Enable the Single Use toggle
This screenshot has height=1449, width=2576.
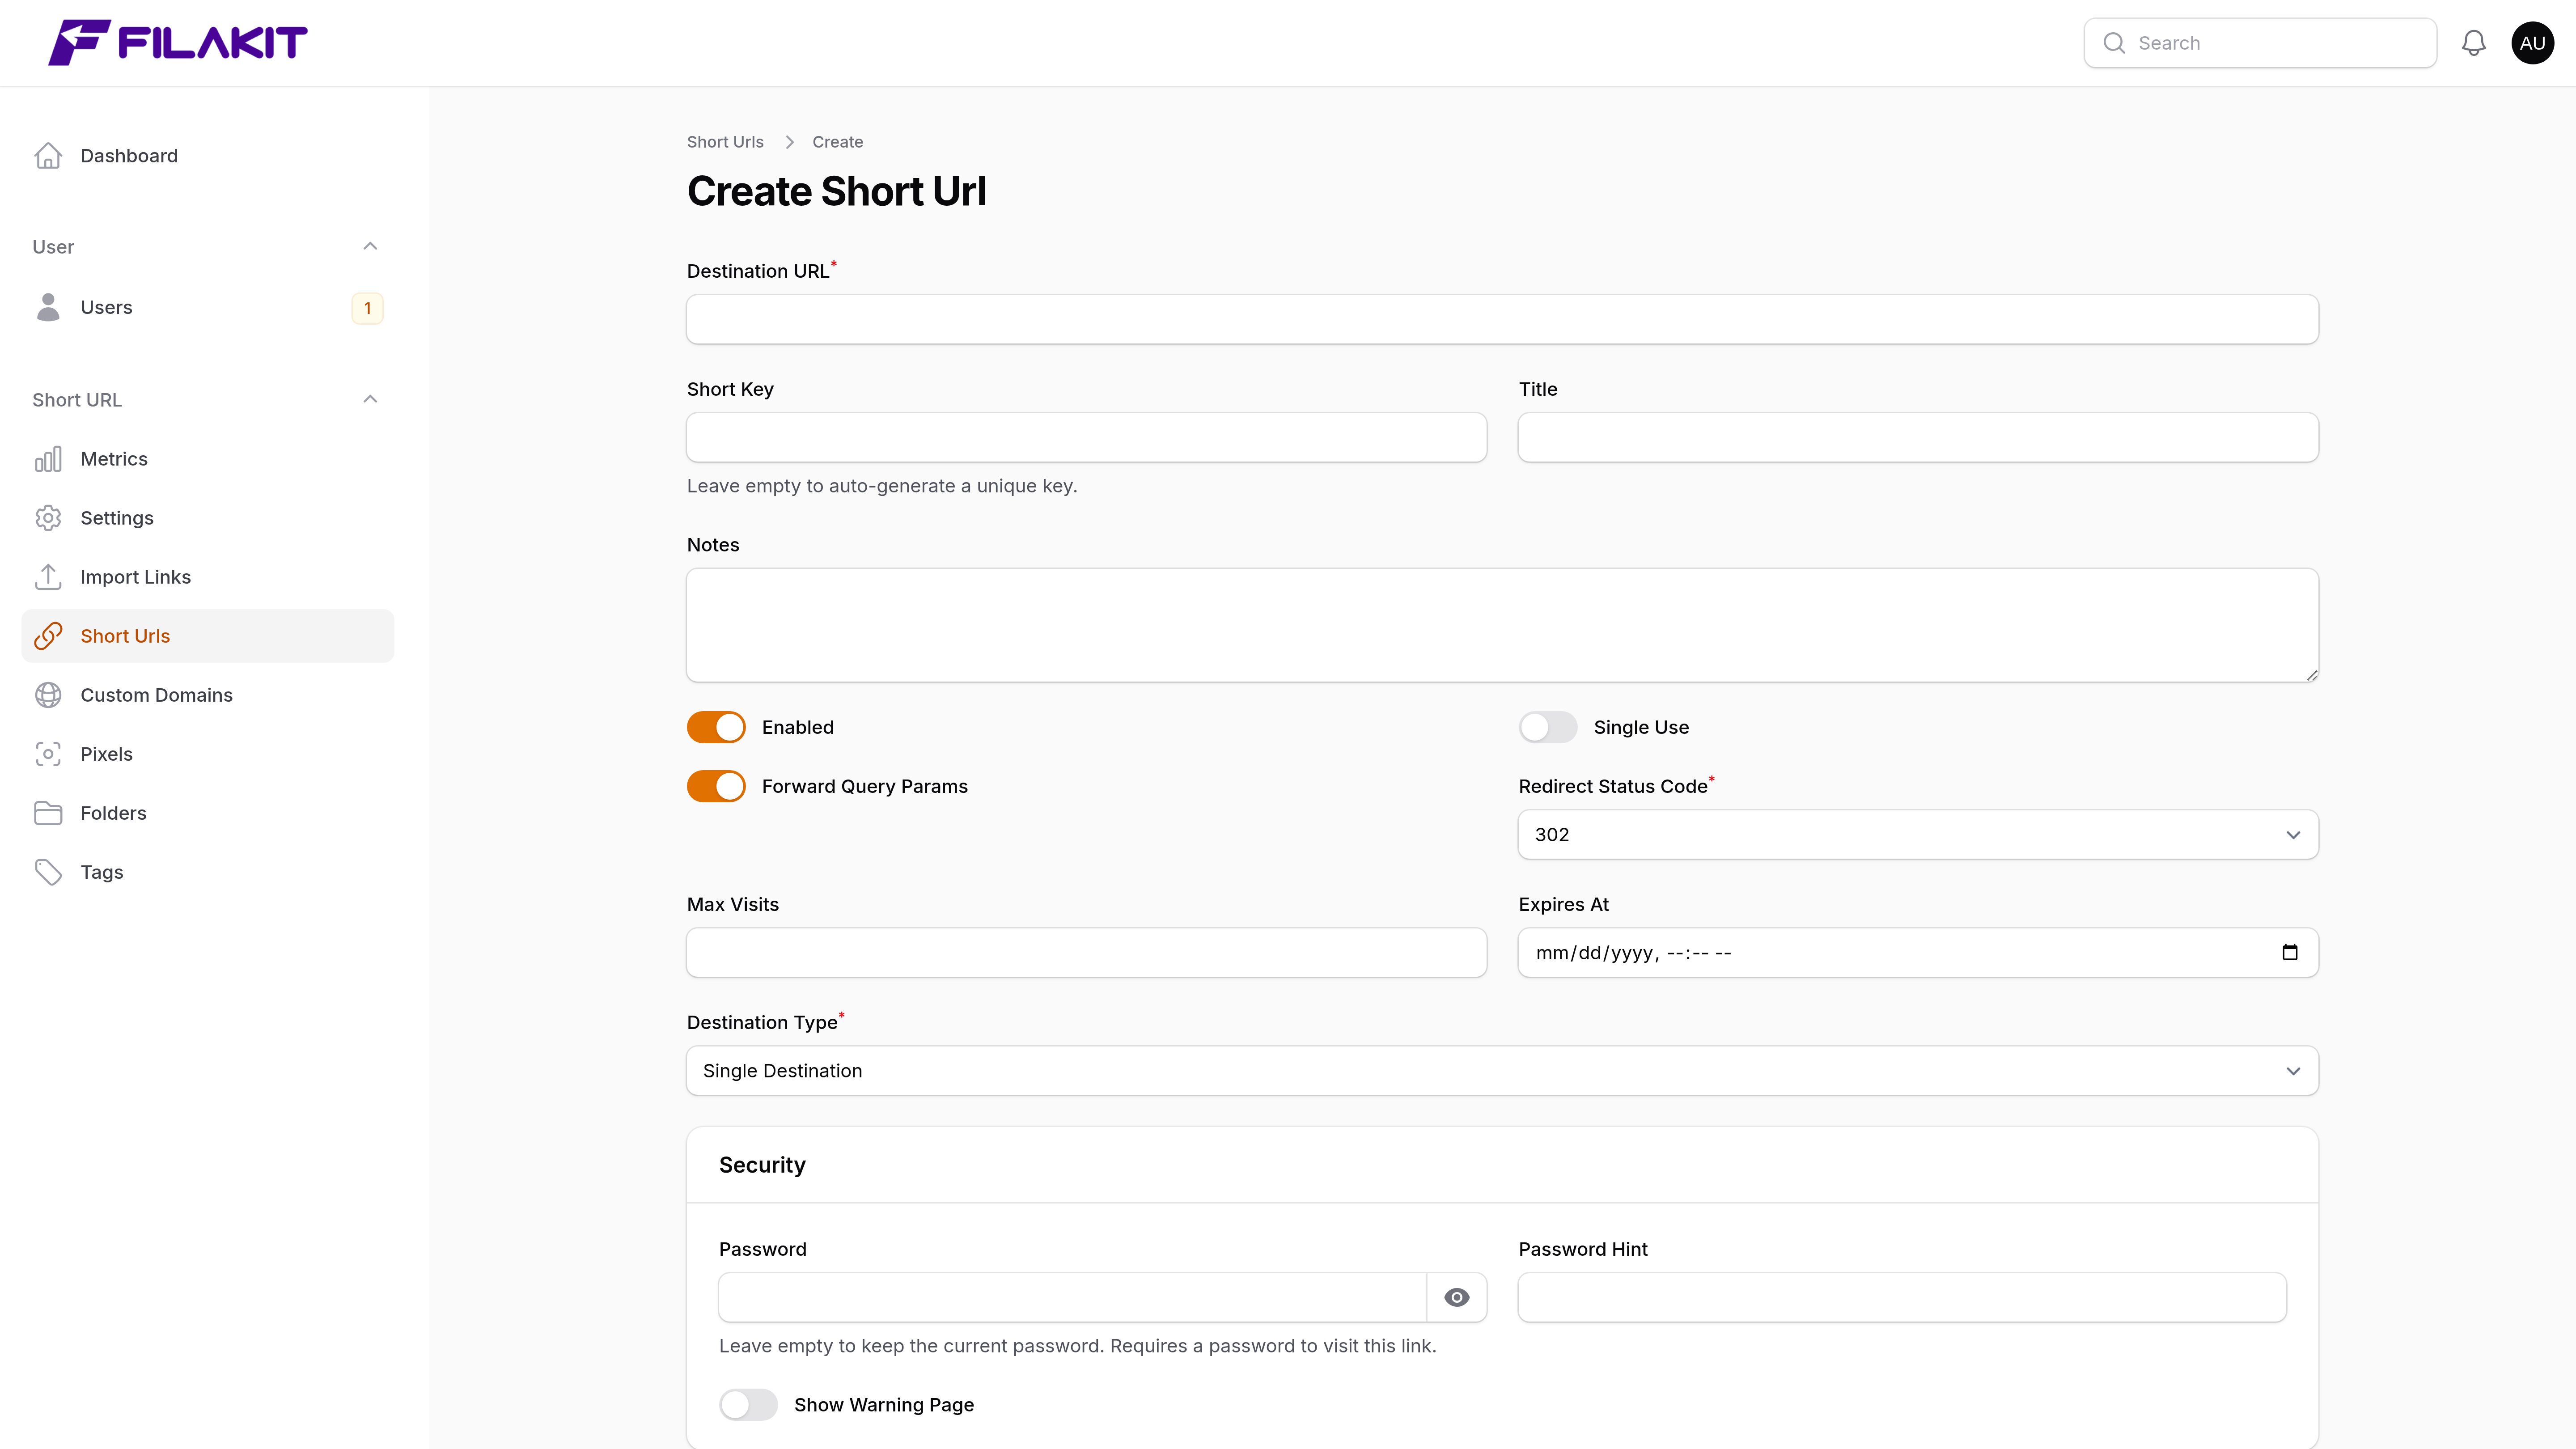(x=1548, y=727)
